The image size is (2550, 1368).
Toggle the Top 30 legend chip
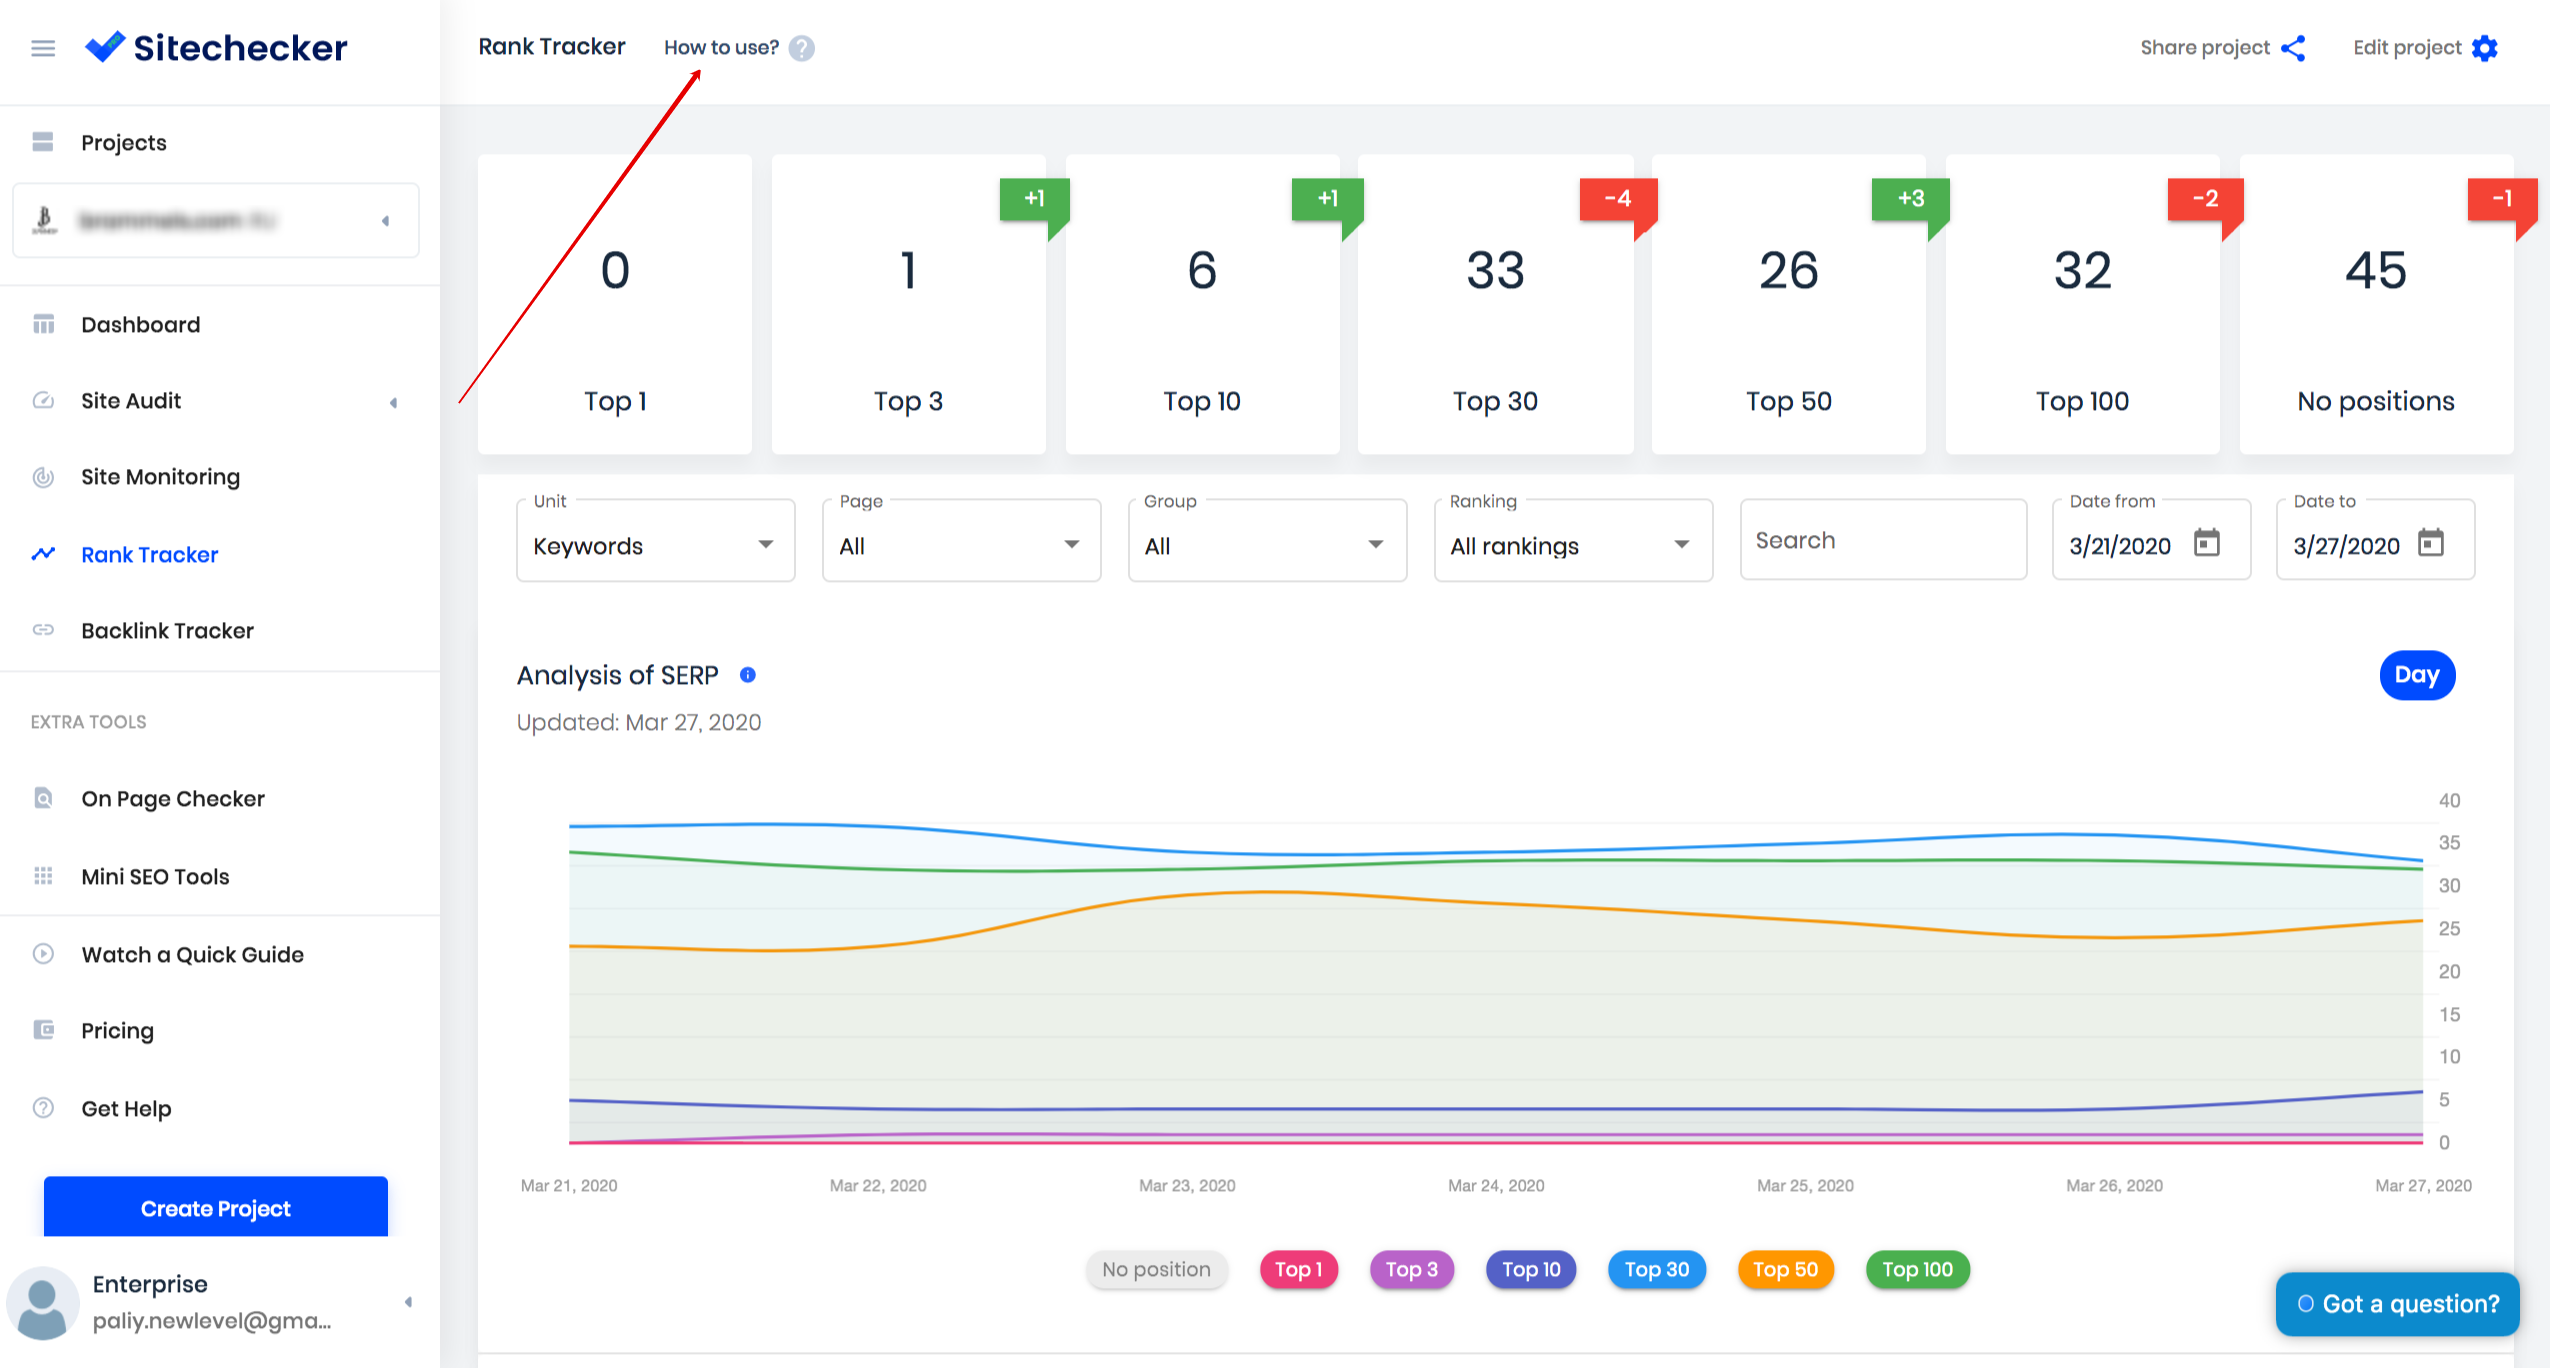point(1656,1269)
